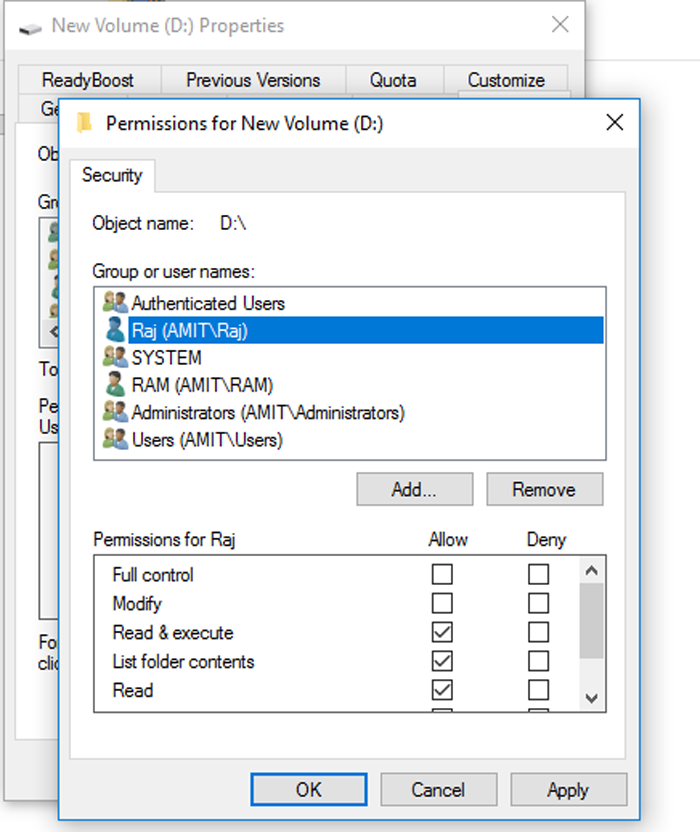
Task: Click the Remove button
Action: pyautogui.click(x=545, y=489)
